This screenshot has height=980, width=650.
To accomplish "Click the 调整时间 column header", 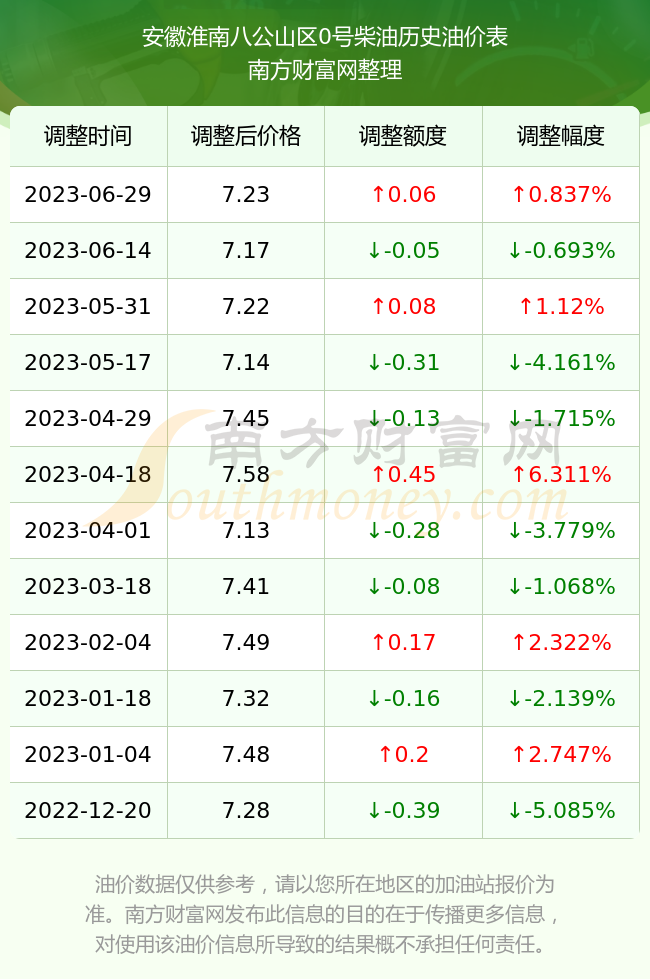I will [88, 136].
